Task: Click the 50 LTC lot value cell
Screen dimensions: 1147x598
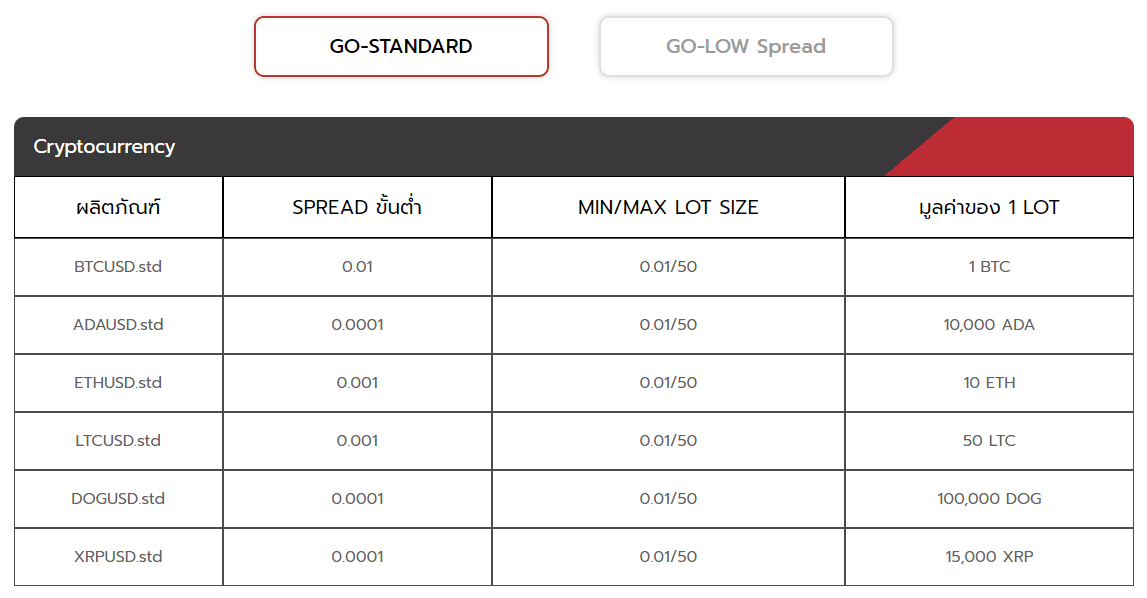Action: [x=989, y=441]
